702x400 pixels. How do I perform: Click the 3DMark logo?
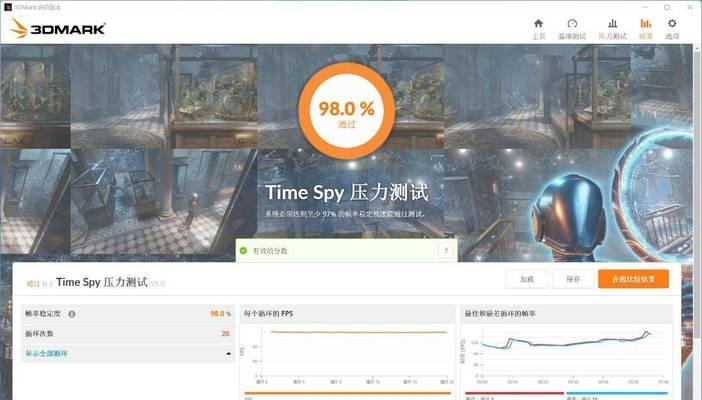[x=58, y=29]
